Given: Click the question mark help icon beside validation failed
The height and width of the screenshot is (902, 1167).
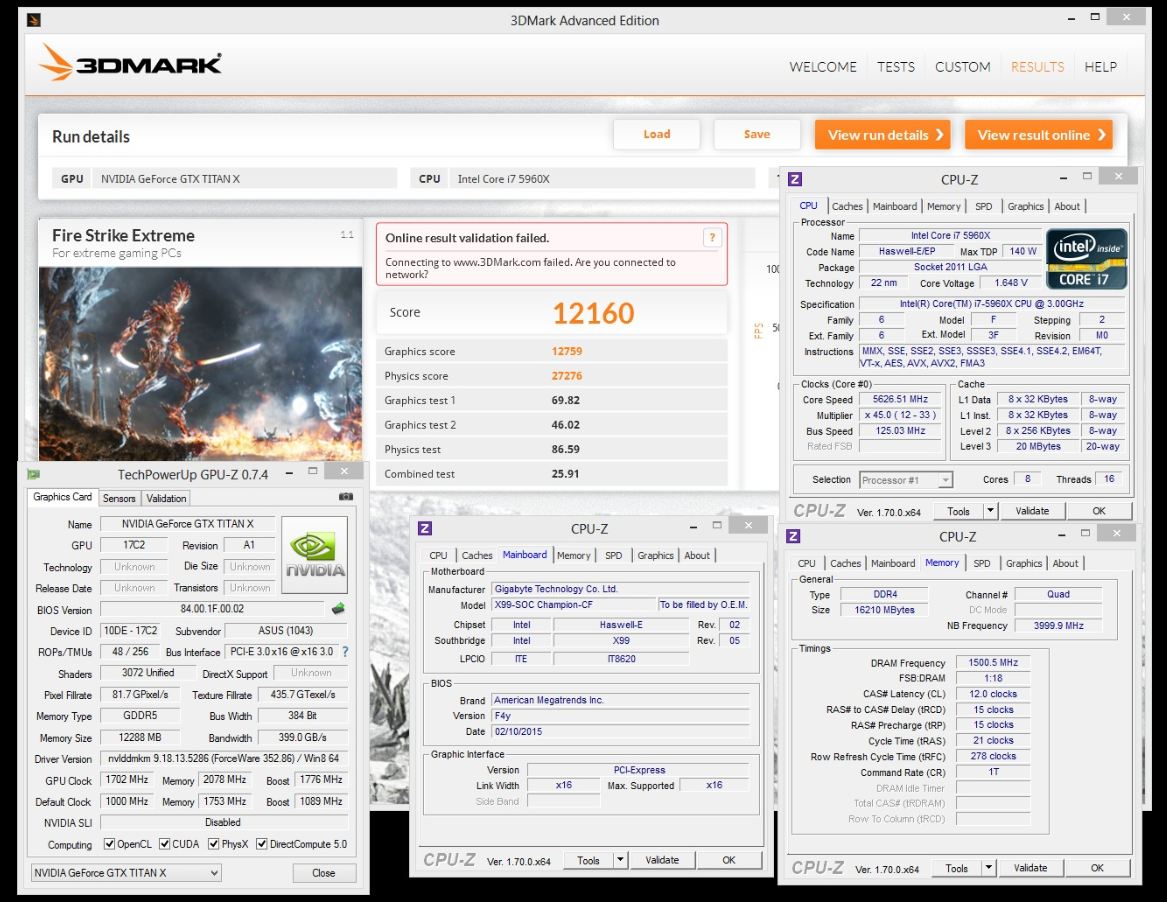Looking at the screenshot, I should click(x=712, y=237).
